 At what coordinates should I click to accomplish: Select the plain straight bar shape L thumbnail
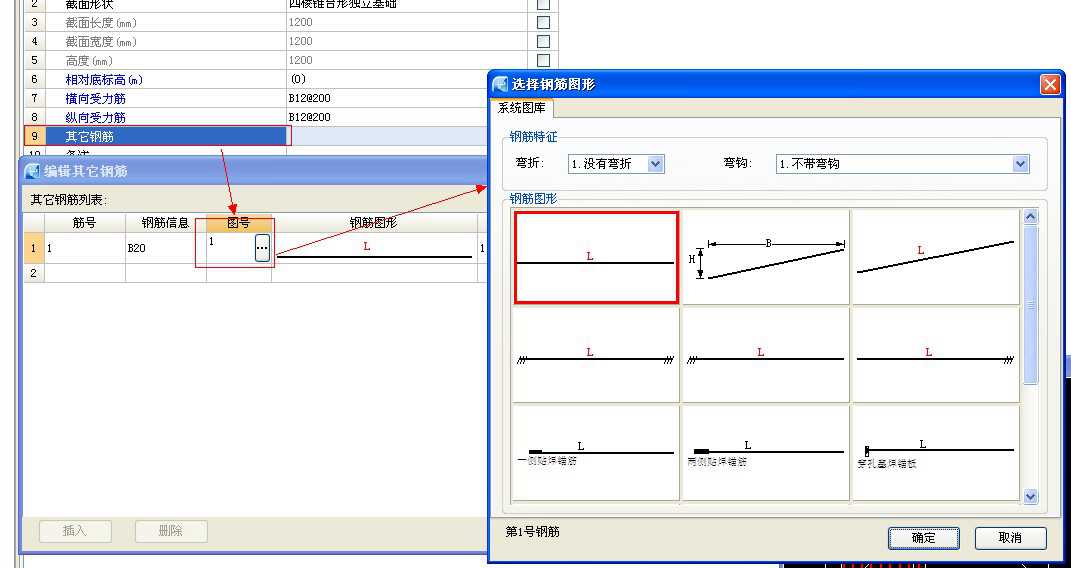pos(596,257)
